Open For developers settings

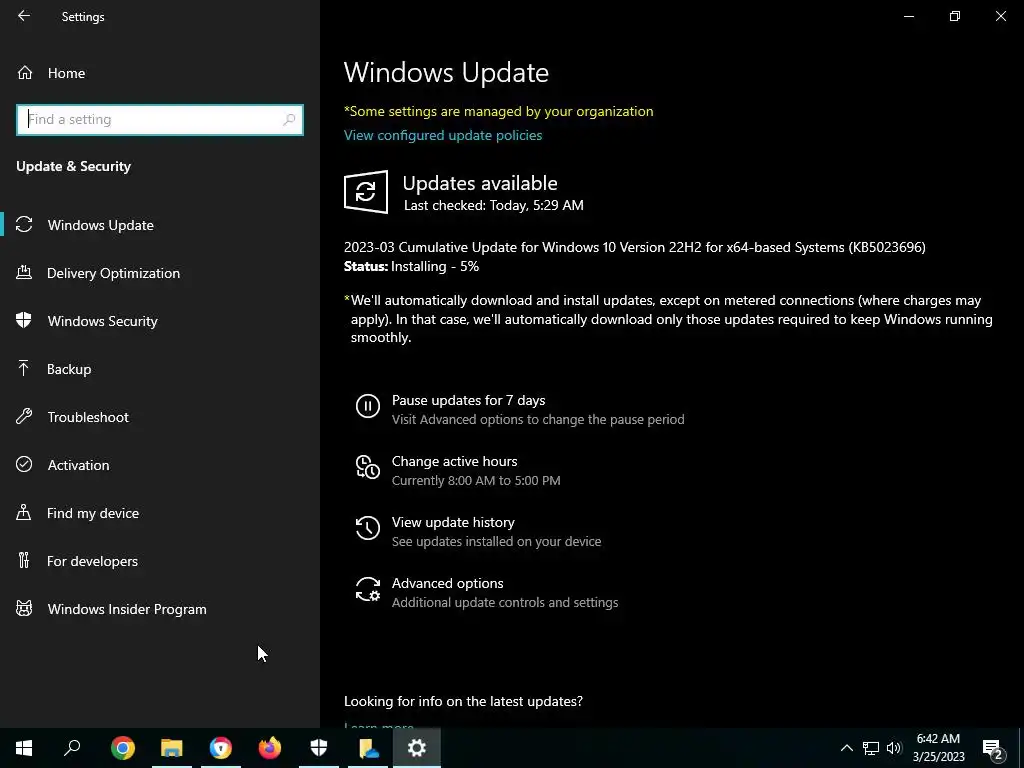(x=92, y=561)
